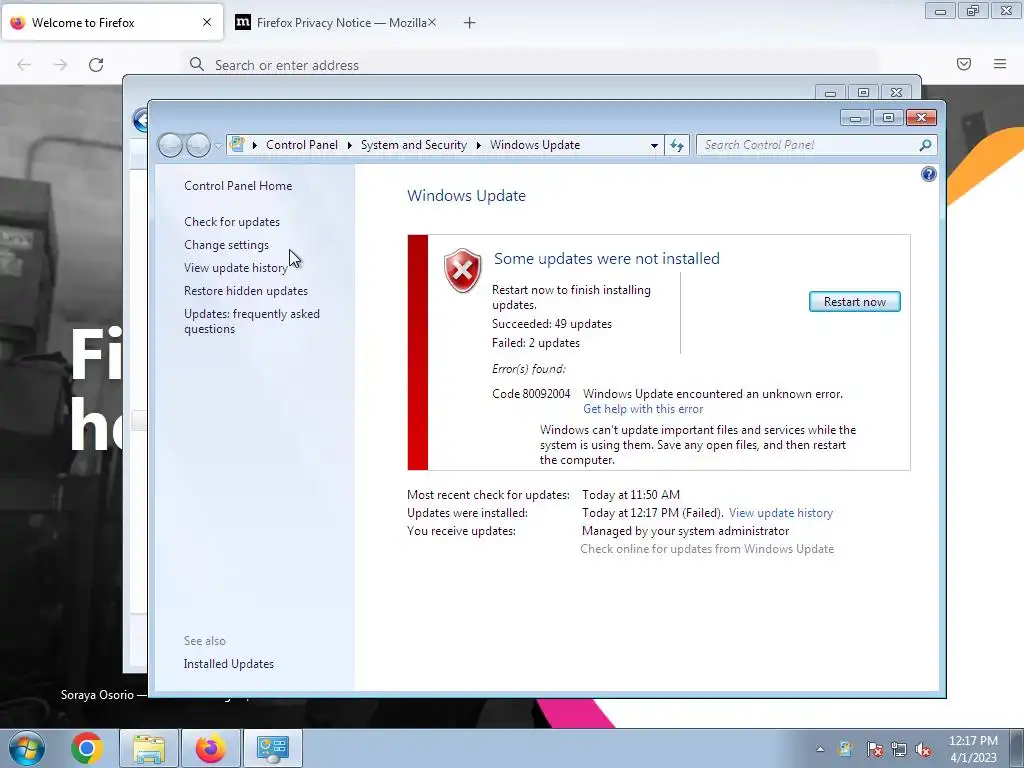Click the Firefox forward arrow
Screen dimensions: 1024x768
(60, 65)
